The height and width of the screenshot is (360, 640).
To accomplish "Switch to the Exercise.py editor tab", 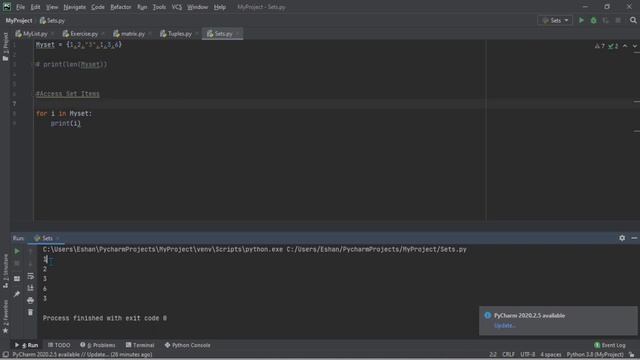I will pos(83,34).
